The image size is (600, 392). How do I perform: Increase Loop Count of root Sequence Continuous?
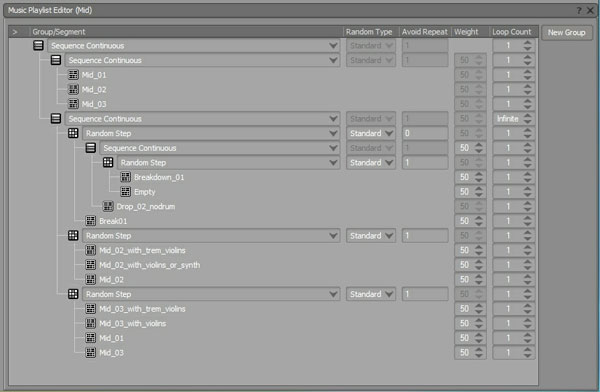point(528,42)
